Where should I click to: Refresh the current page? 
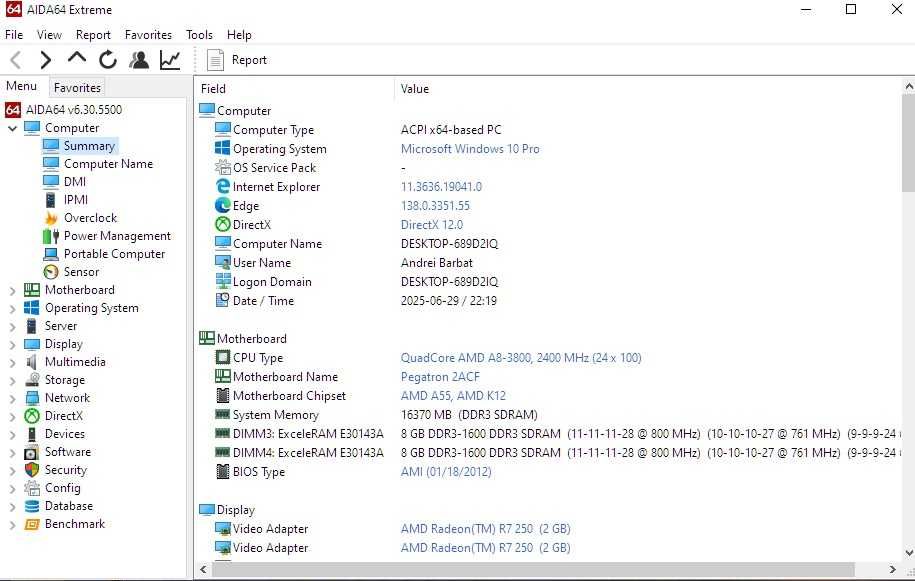click(108, 60)
